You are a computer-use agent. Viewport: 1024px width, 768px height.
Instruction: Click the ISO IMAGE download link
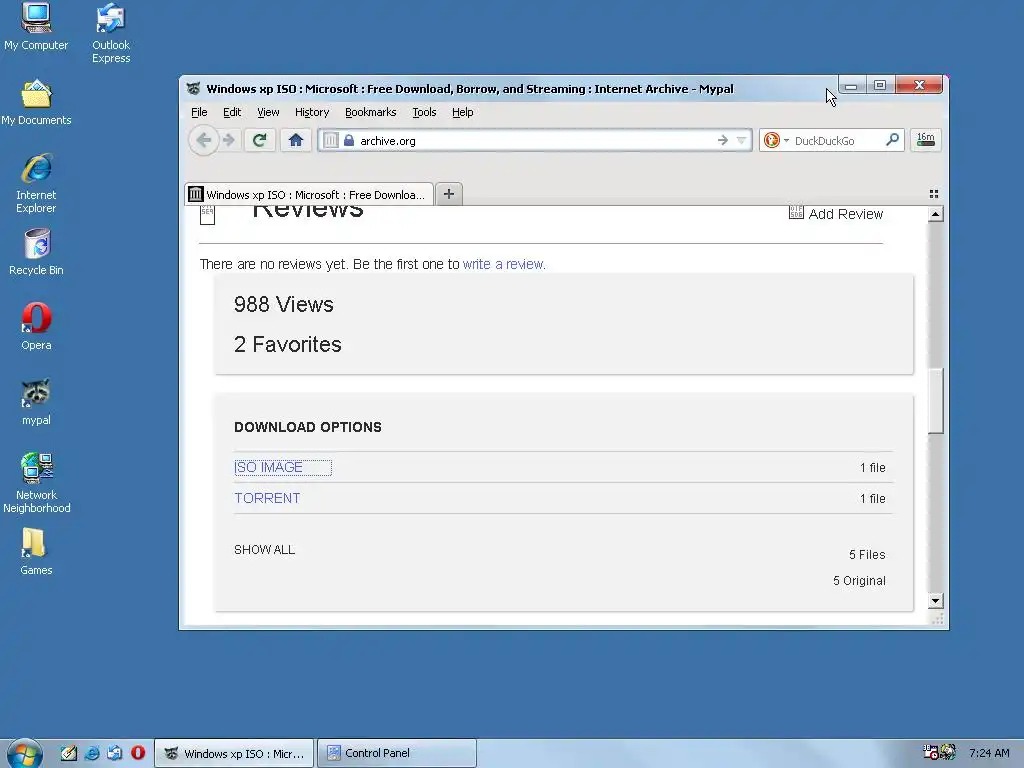pos(268,468)
